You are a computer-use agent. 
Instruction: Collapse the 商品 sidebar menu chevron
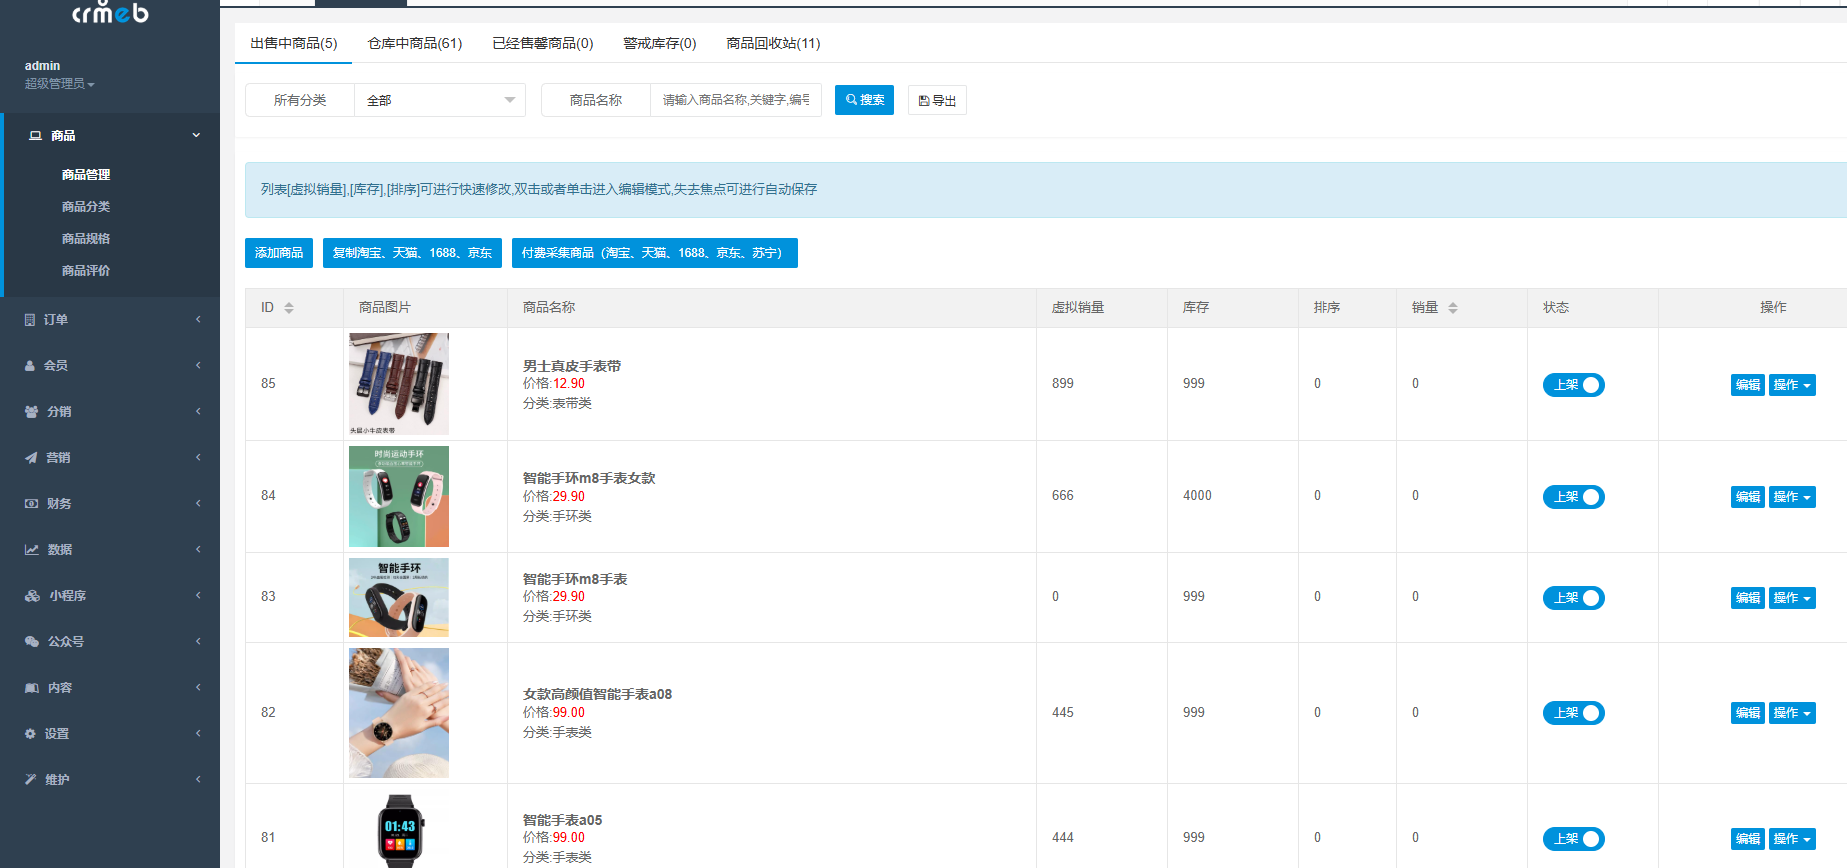coord(196,135)
